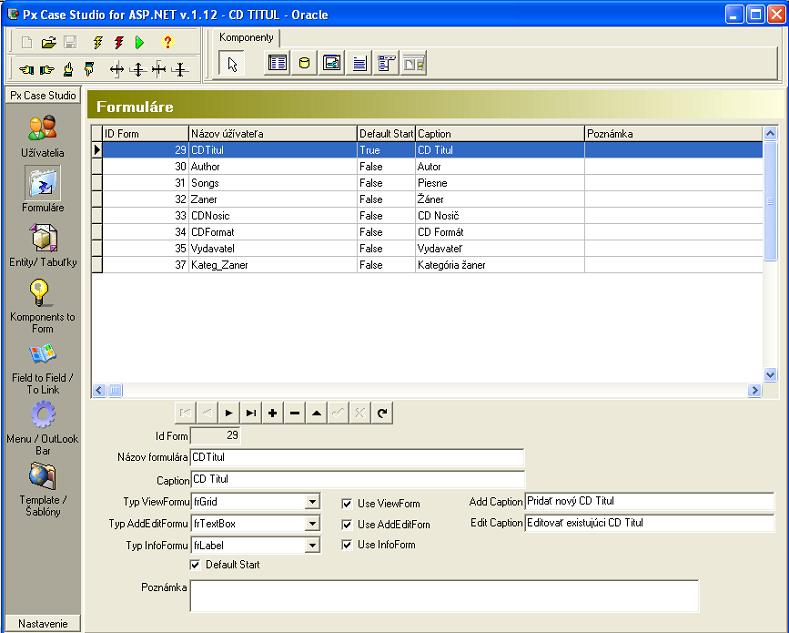789x633 pixels.
Task: Click the Save diskette toolbar icon
Action: pos(70,42)
